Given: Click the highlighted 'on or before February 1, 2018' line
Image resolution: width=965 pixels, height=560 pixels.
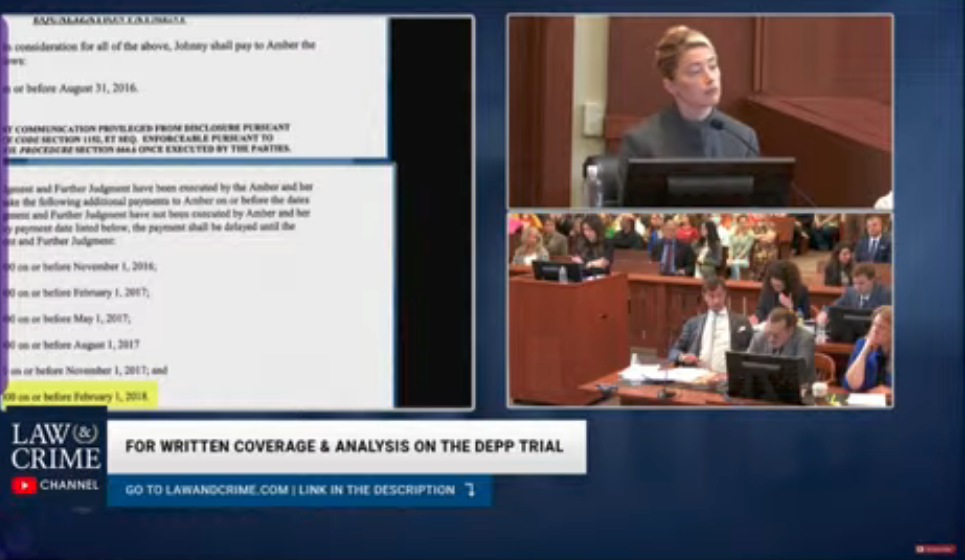Looking at the screenshot, I should click(x=79, y=396).
